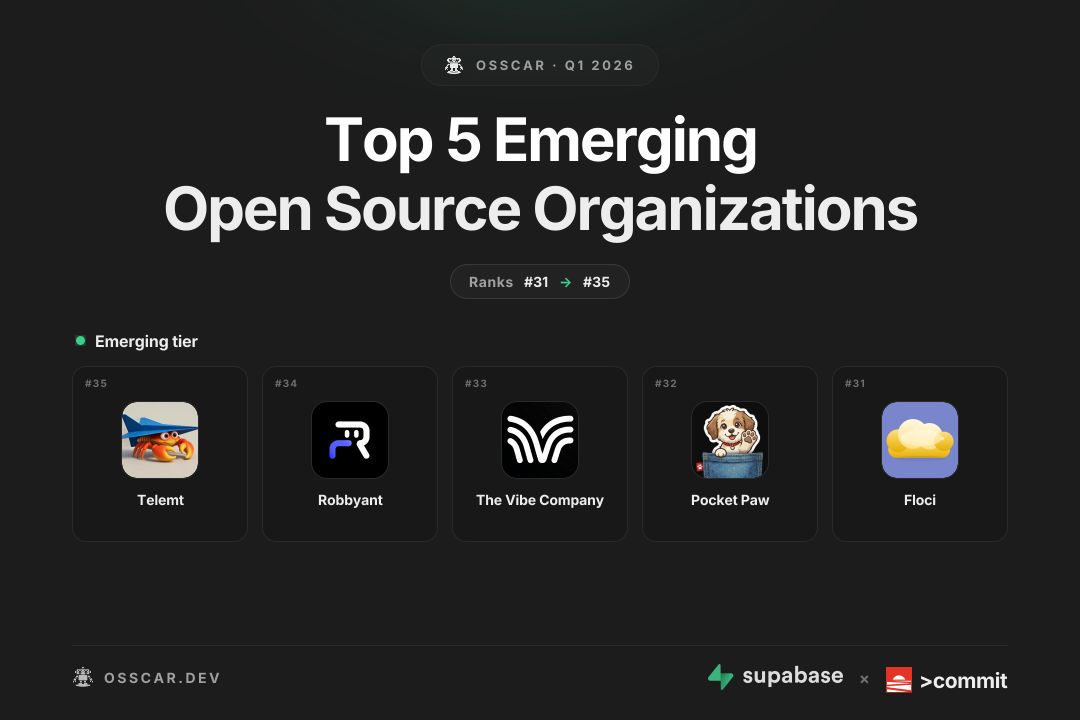The width and height of the screenshot is (1080, 720).
Task: Click the Pocket Paw puppy icon
Action: 730,440
